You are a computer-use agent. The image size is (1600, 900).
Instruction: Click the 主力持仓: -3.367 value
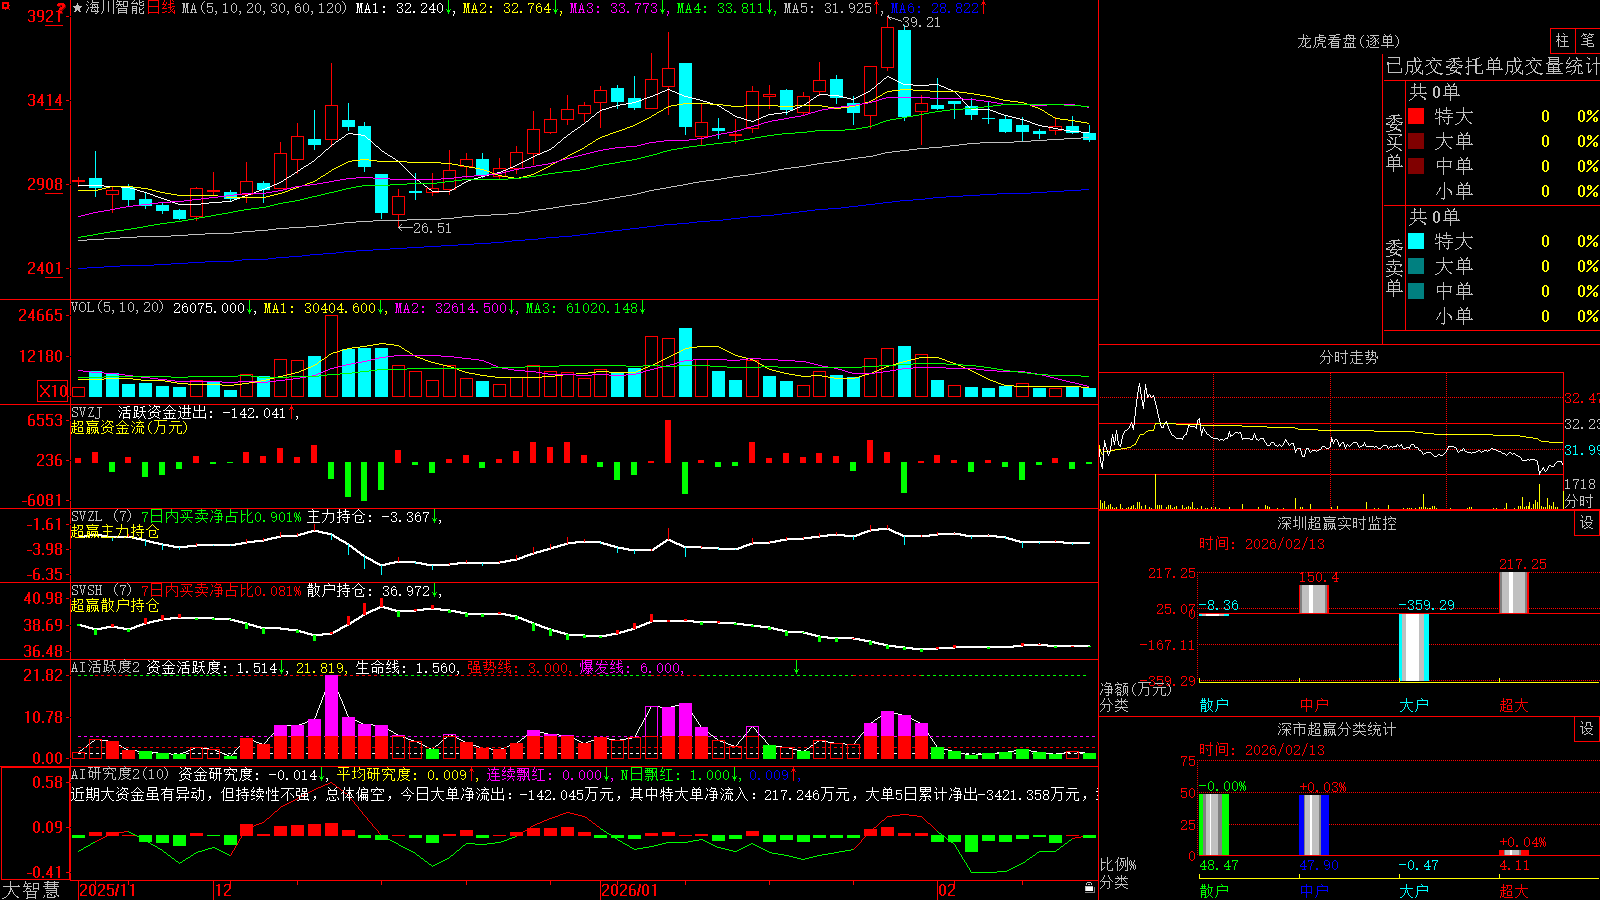point(368,517)
